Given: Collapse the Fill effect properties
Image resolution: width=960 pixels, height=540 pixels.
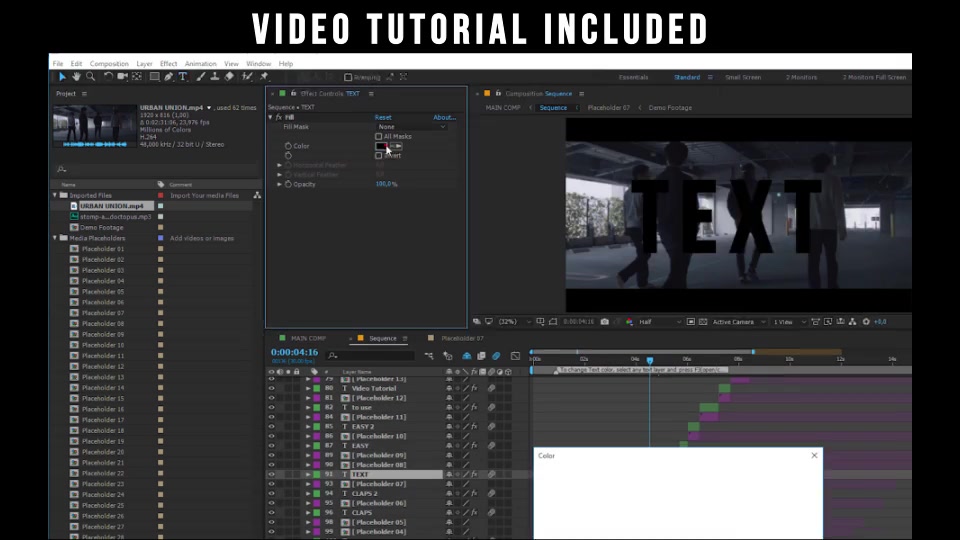Looking at the screenshot, I should pyautogui.click(x=271, y=117).
